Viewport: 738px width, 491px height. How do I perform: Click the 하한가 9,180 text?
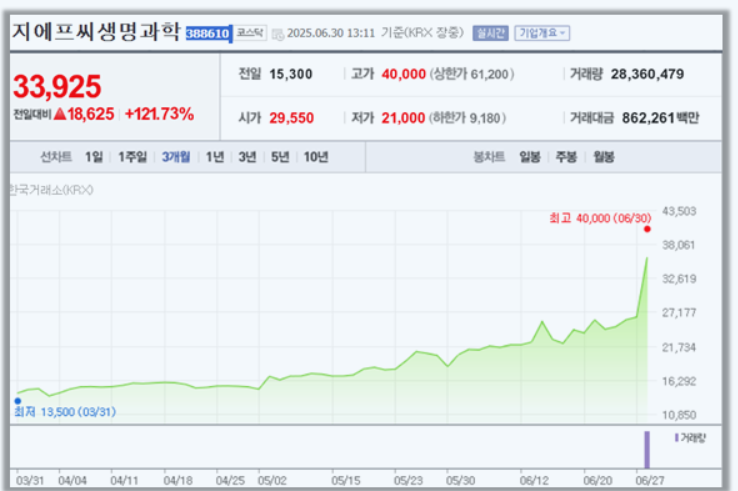pos(467,118)
